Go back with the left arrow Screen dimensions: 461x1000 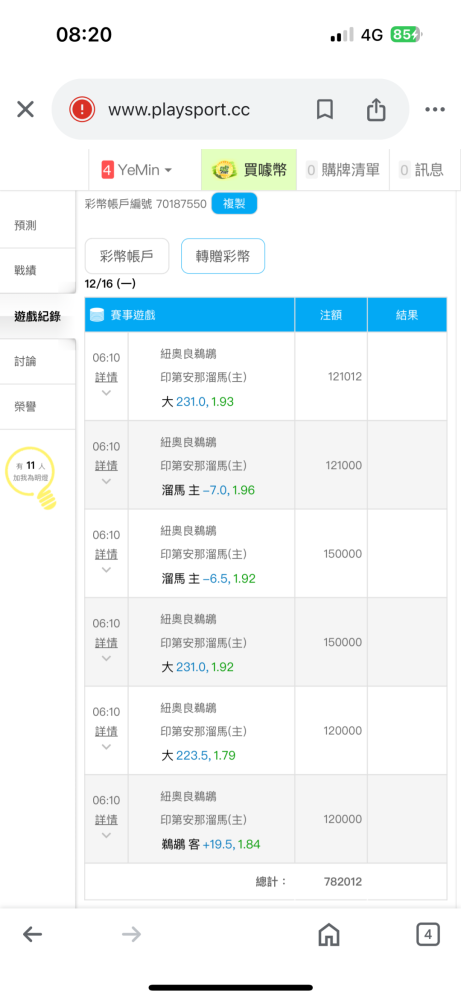(33, 935)
